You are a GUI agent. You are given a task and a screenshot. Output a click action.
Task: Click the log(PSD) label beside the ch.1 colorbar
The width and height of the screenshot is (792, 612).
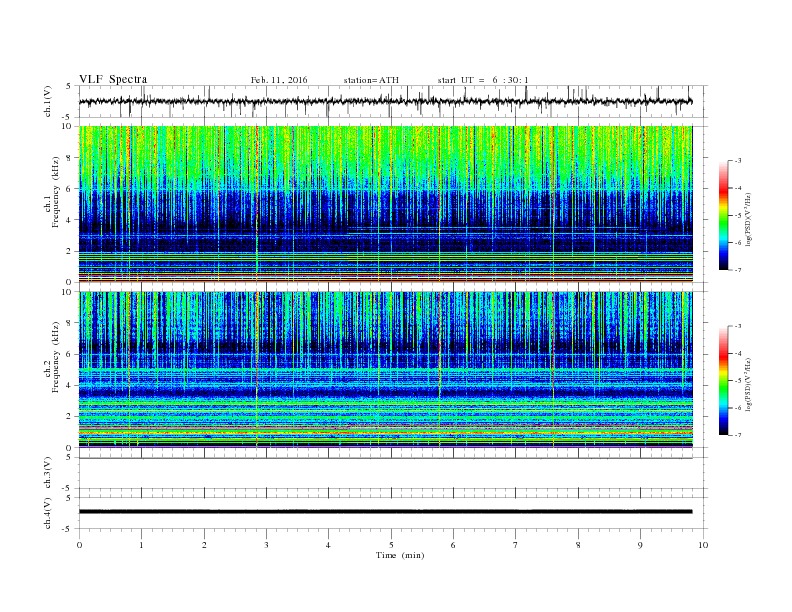click(x=748, y=218)
